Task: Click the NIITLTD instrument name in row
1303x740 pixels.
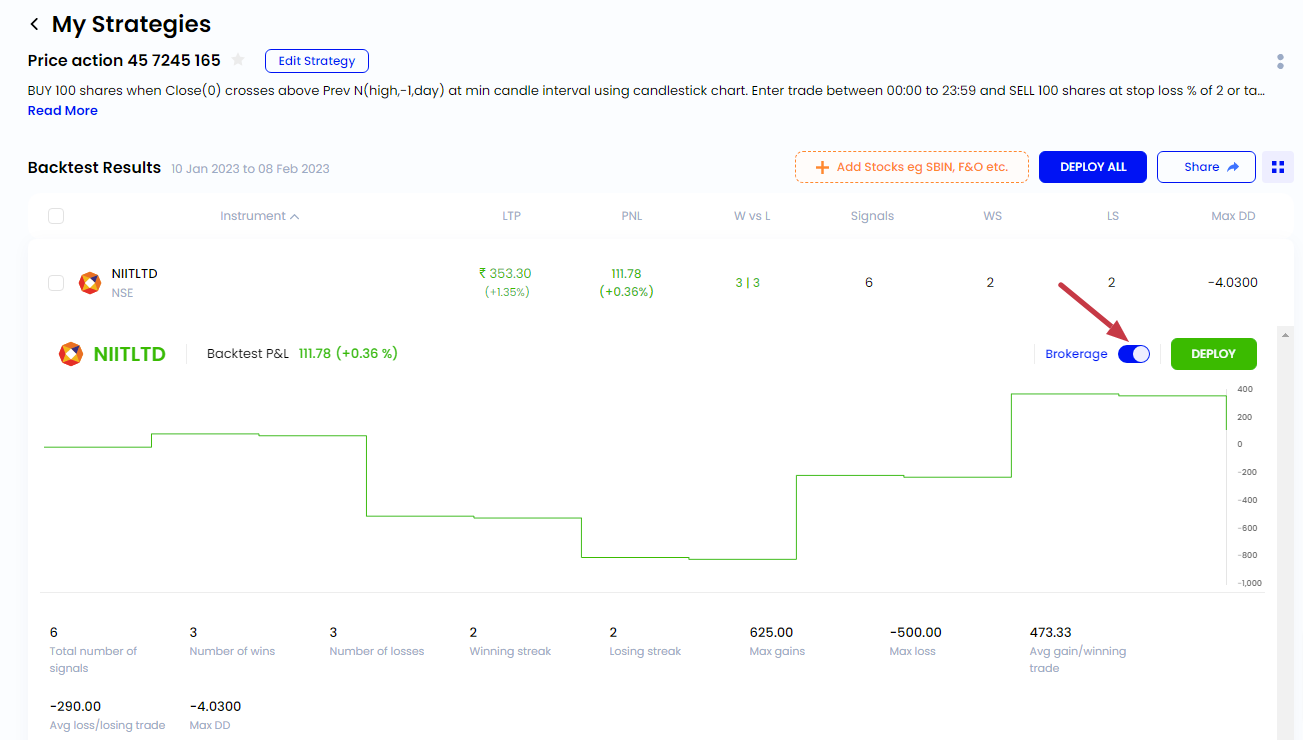Action: click(134, 274)
